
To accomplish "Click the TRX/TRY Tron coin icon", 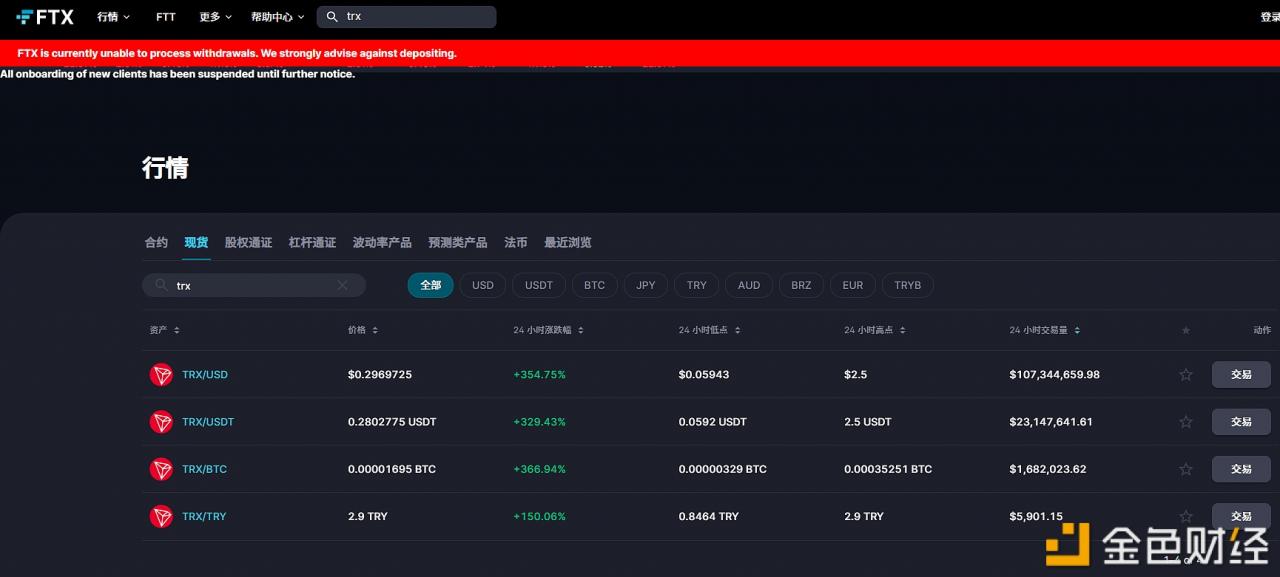I will click(x=161, y=516).
